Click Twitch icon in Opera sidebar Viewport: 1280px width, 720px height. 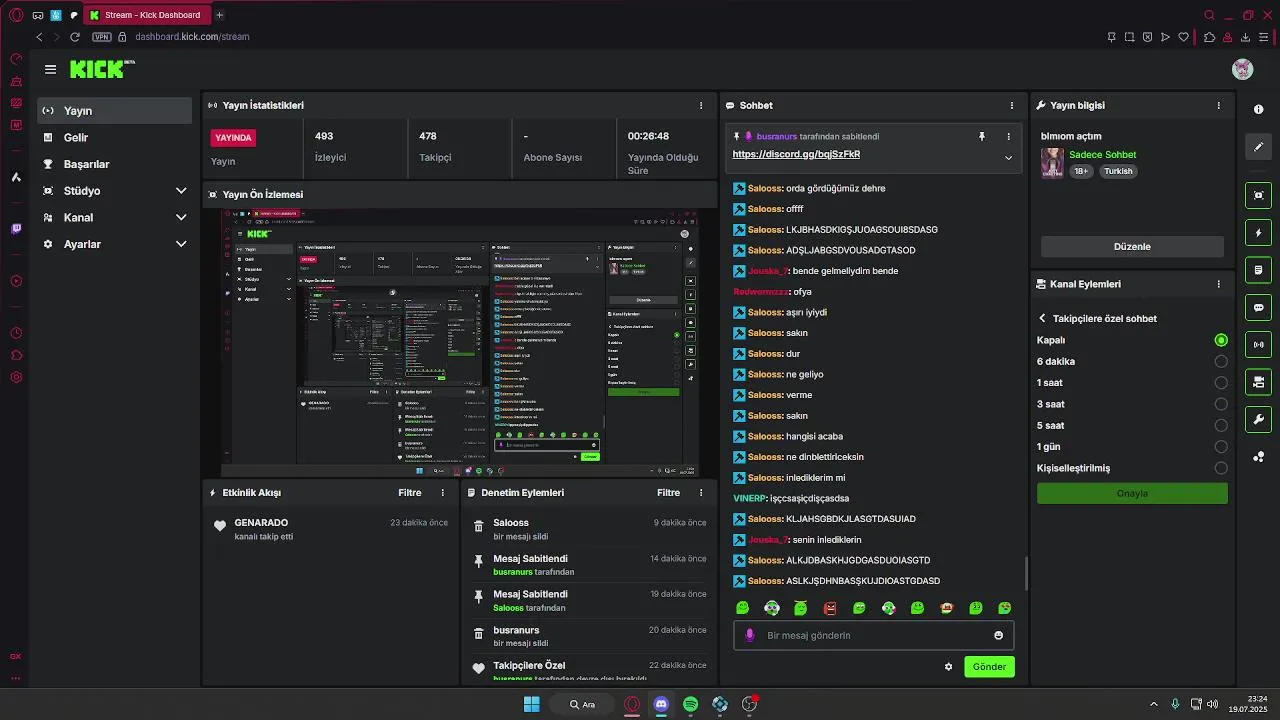tap(16, 229)
